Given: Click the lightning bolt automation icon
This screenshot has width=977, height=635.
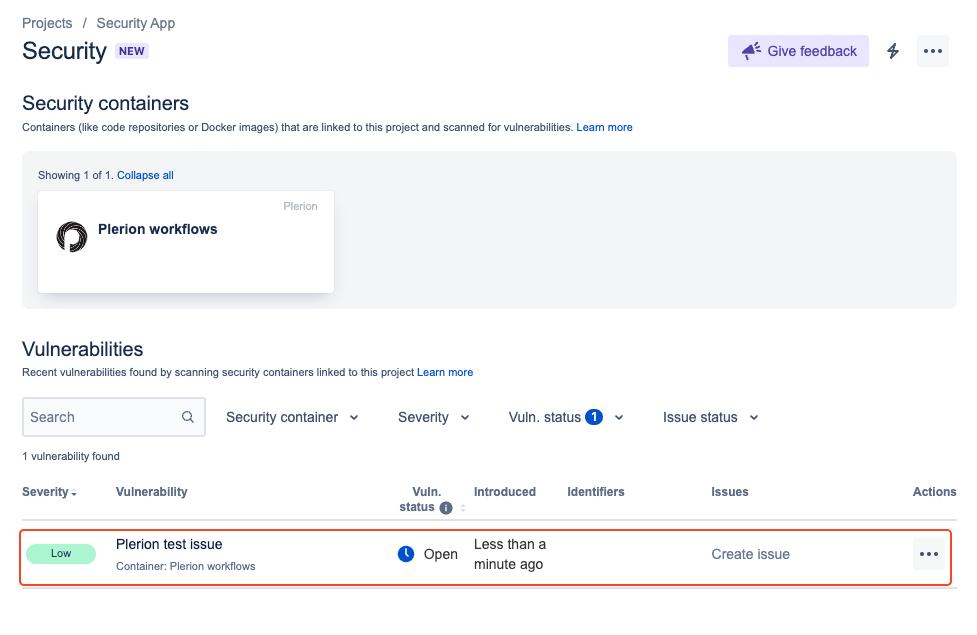Looking at the screenshot, I should 893,51.
